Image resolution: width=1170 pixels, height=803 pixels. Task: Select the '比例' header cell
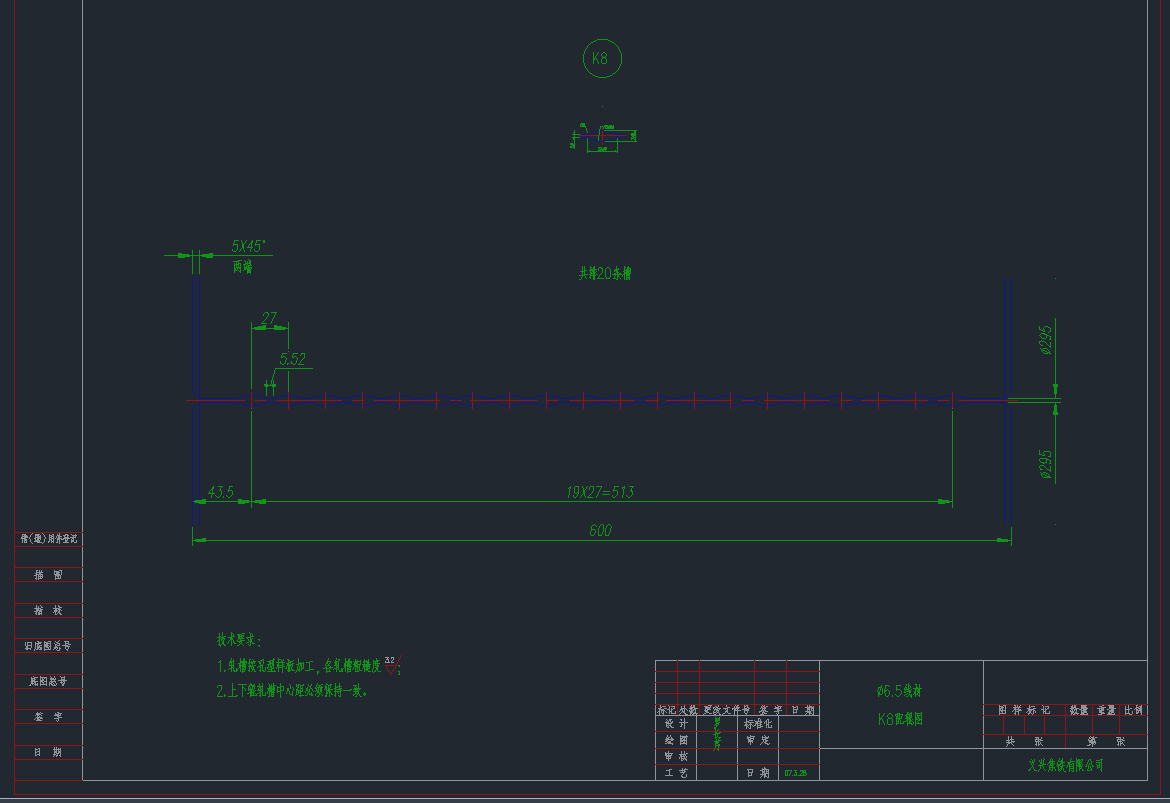pyautogui.click(x=1133, y=710)
